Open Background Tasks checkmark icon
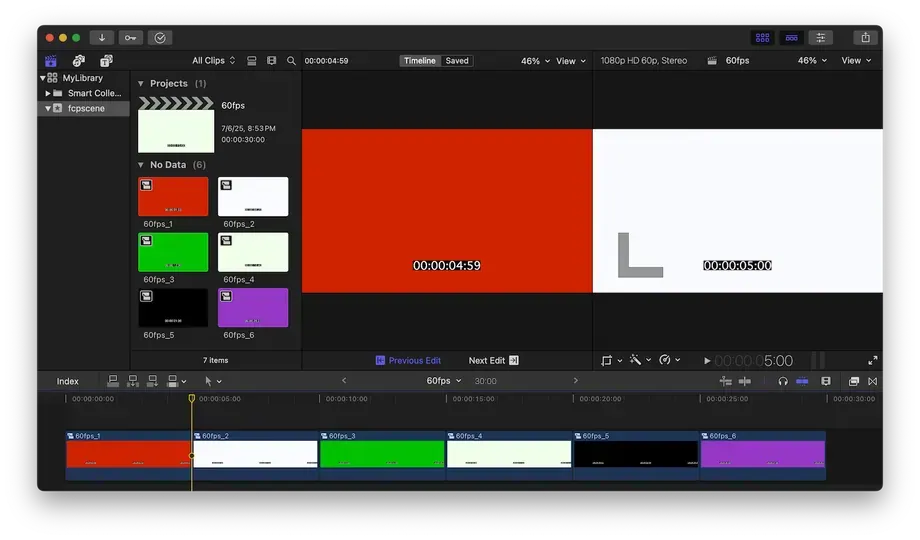 click(160, 38)
